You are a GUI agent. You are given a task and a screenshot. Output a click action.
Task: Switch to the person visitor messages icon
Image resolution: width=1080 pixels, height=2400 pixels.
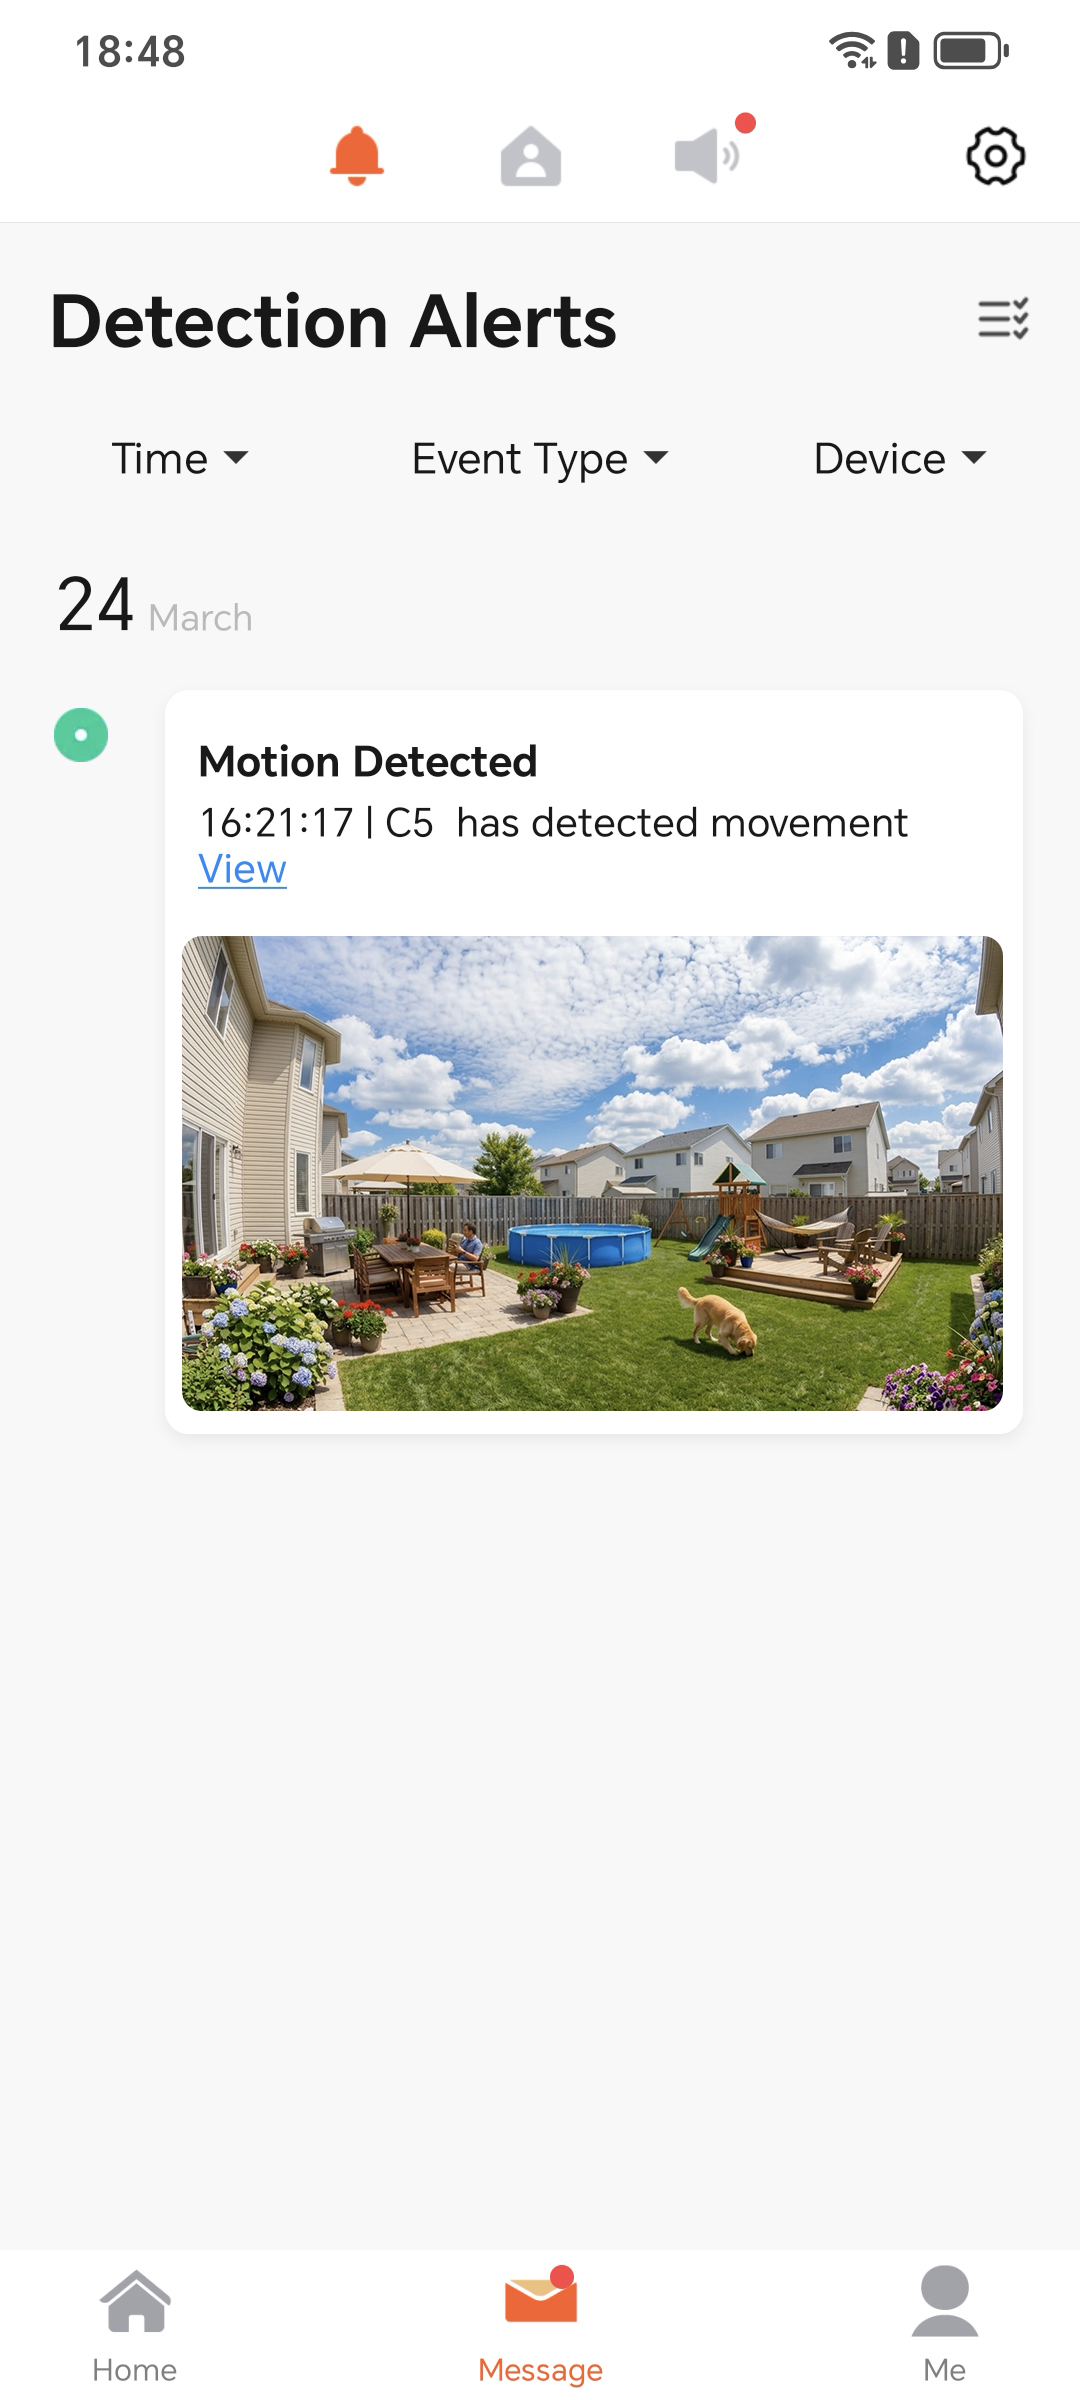(531, 156)
